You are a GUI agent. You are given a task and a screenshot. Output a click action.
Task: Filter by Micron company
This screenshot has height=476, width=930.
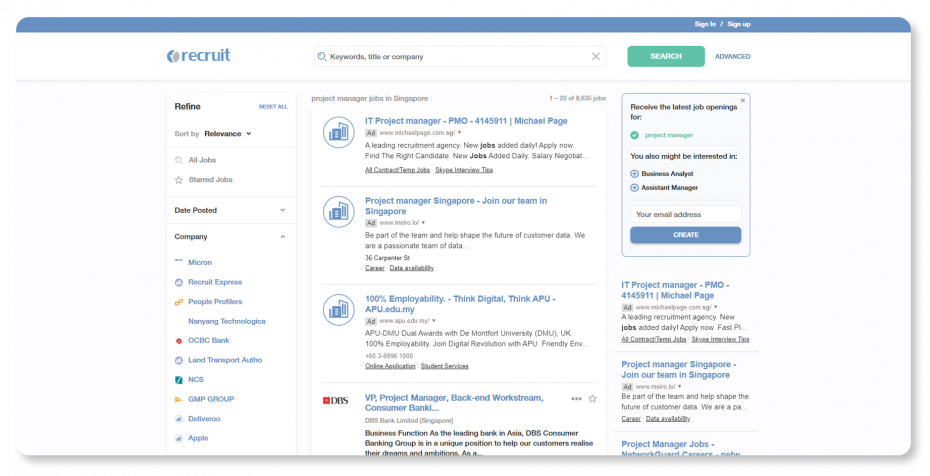200,263
